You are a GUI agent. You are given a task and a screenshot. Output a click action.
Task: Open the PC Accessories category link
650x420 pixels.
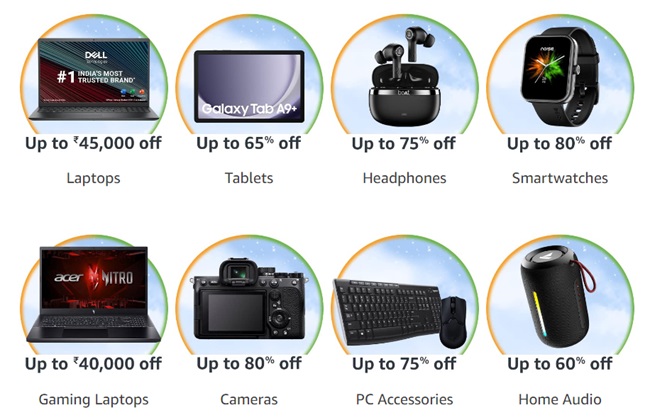point(405,400)
